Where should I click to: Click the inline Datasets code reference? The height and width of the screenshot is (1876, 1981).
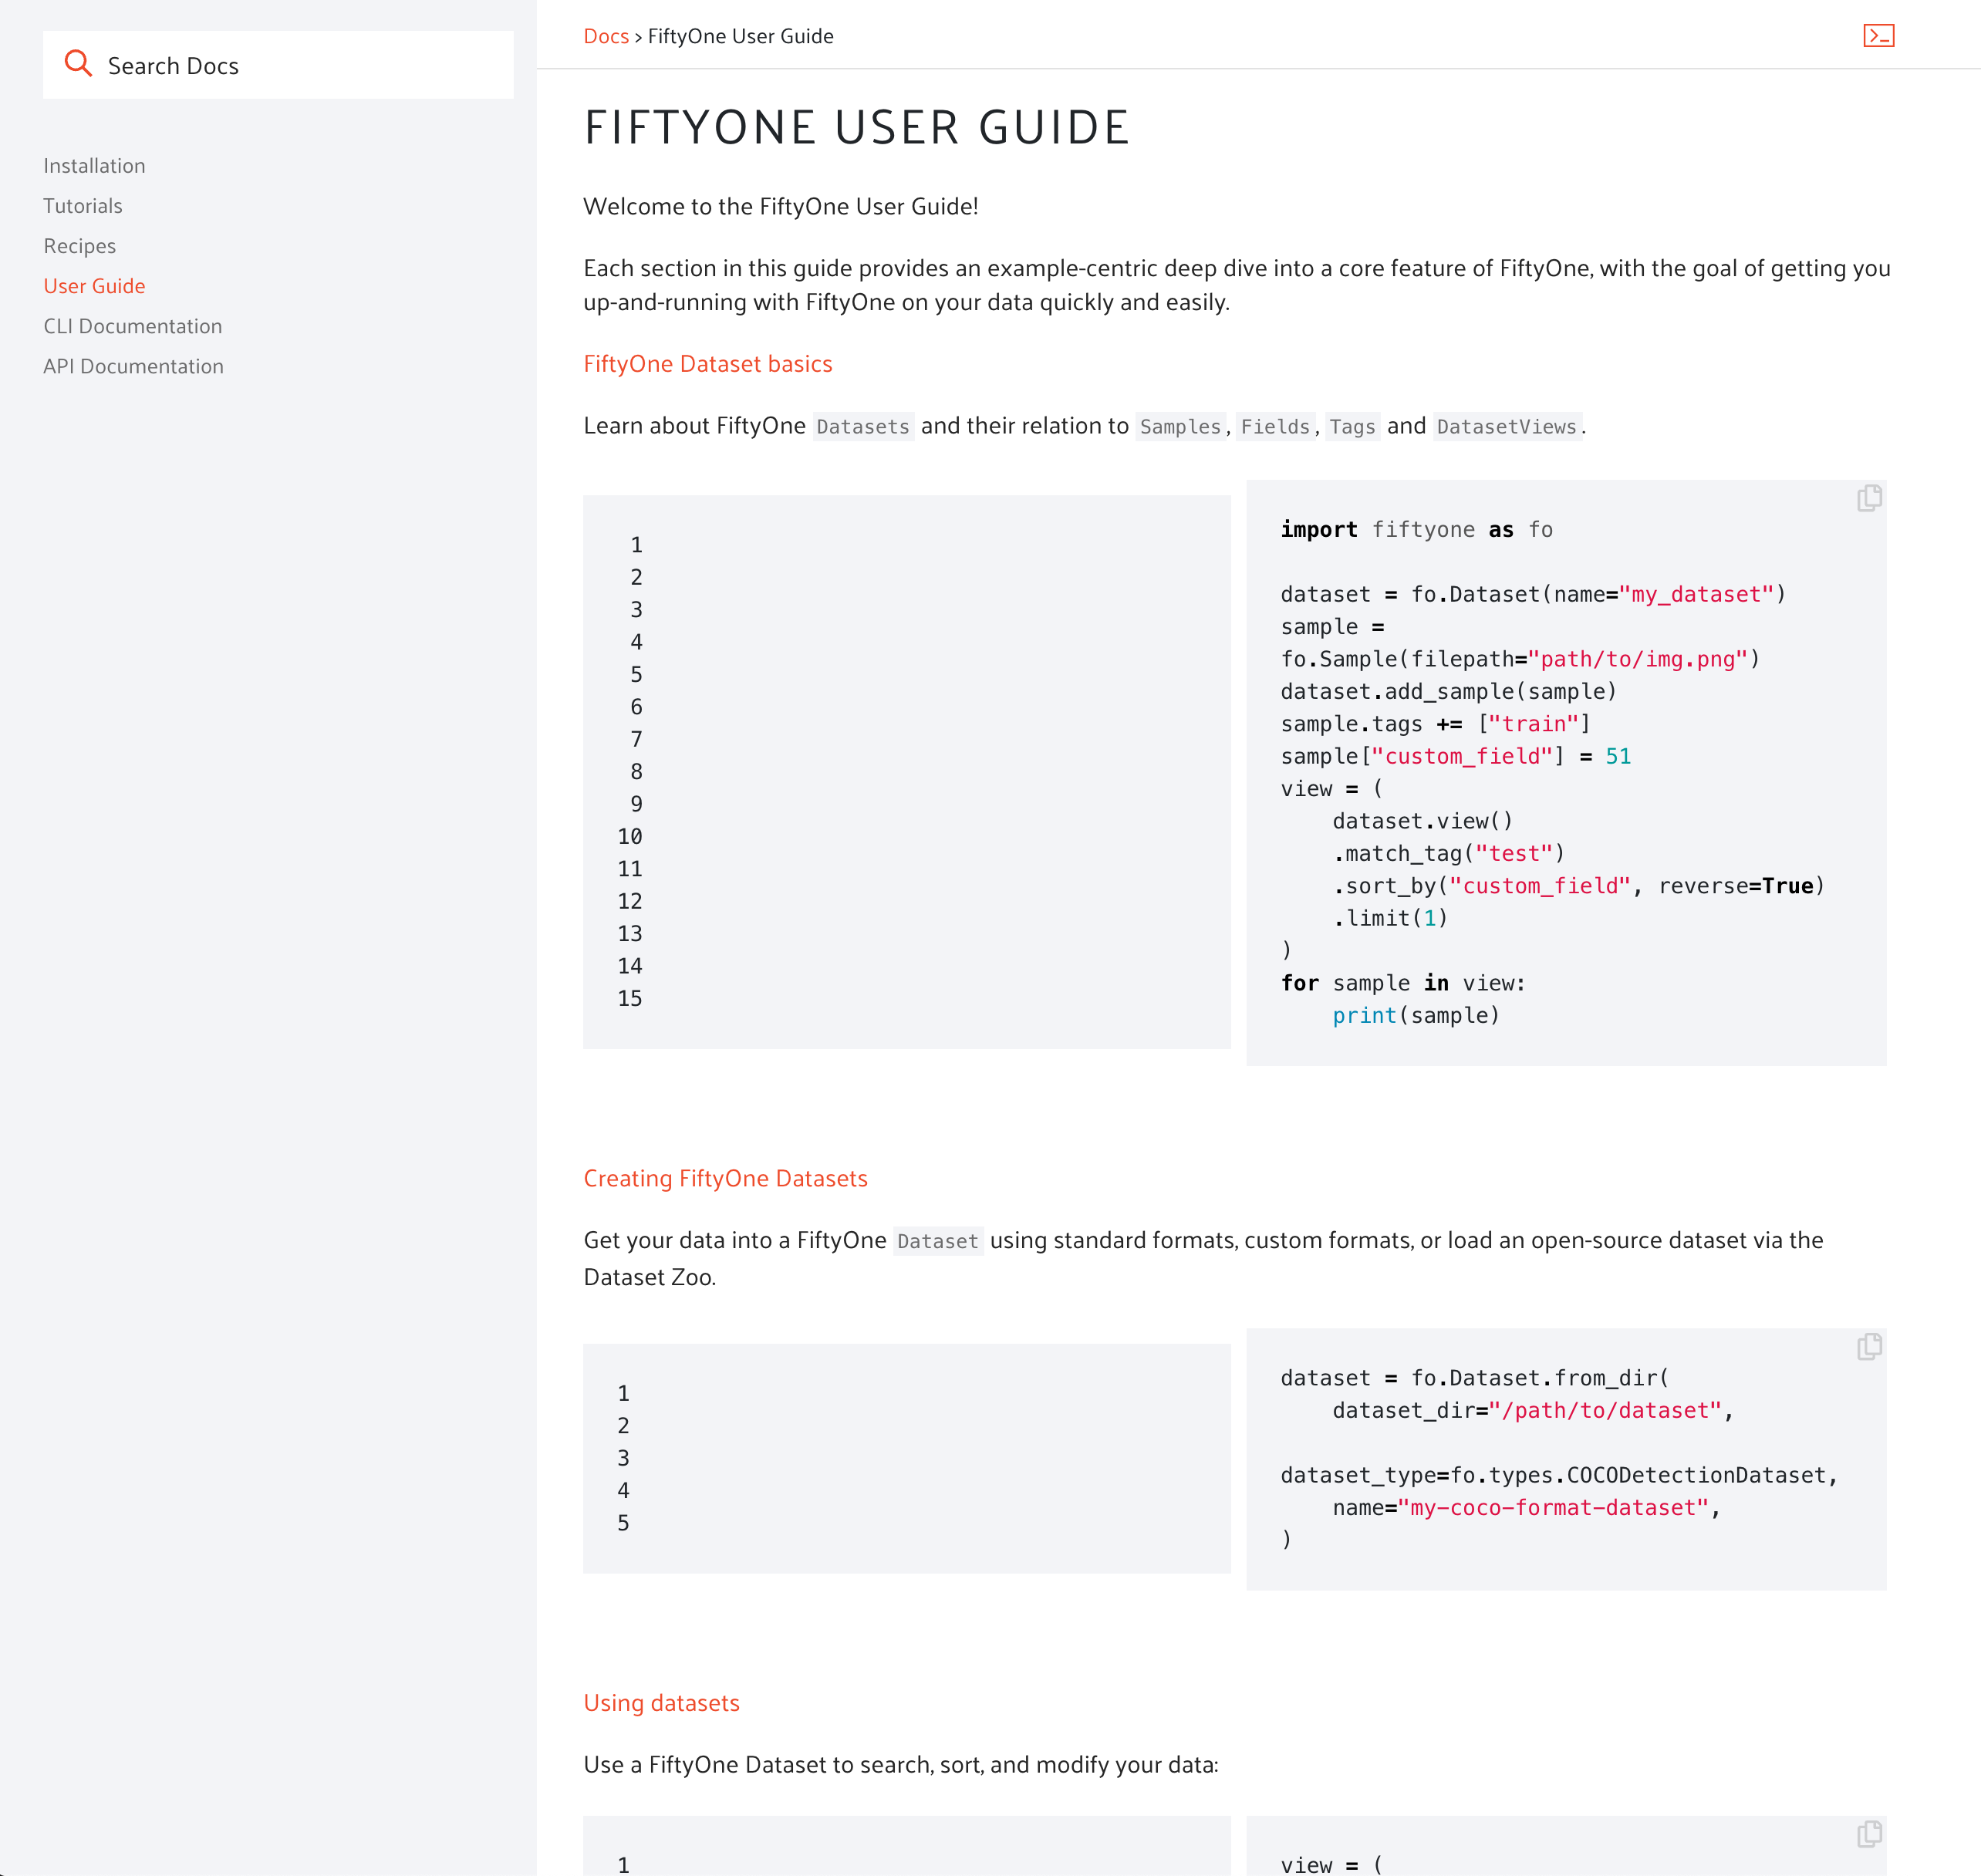[x=862, y=426]
